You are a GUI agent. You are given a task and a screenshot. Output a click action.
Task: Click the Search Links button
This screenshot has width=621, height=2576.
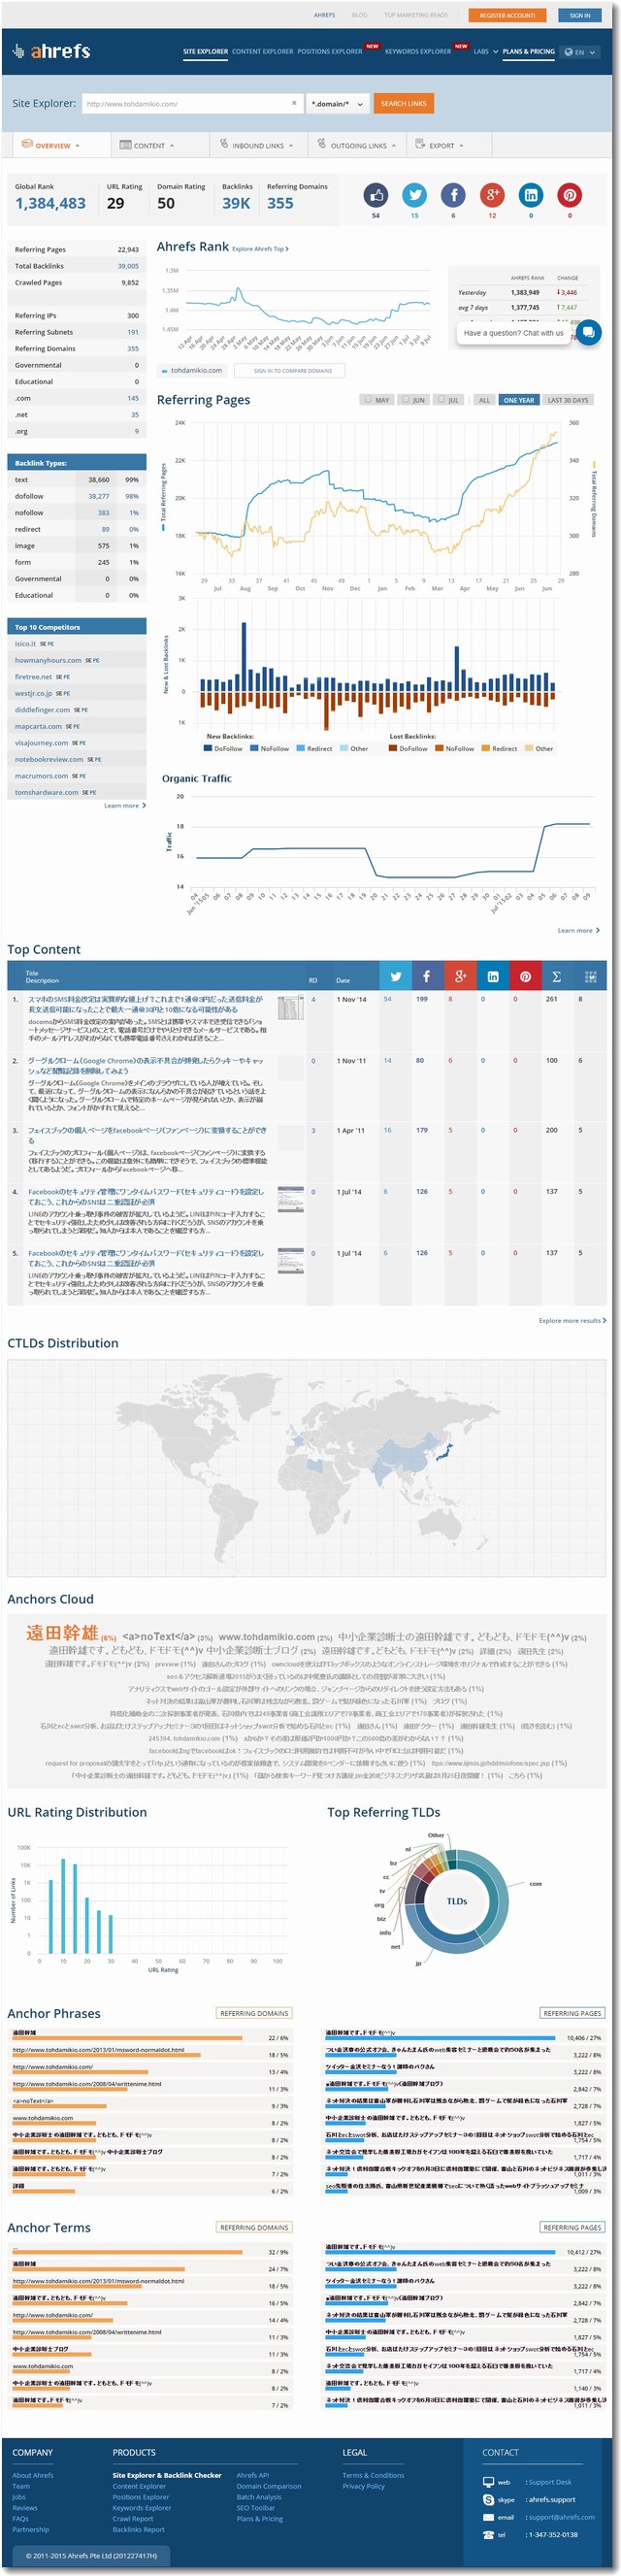coord(403,103)
